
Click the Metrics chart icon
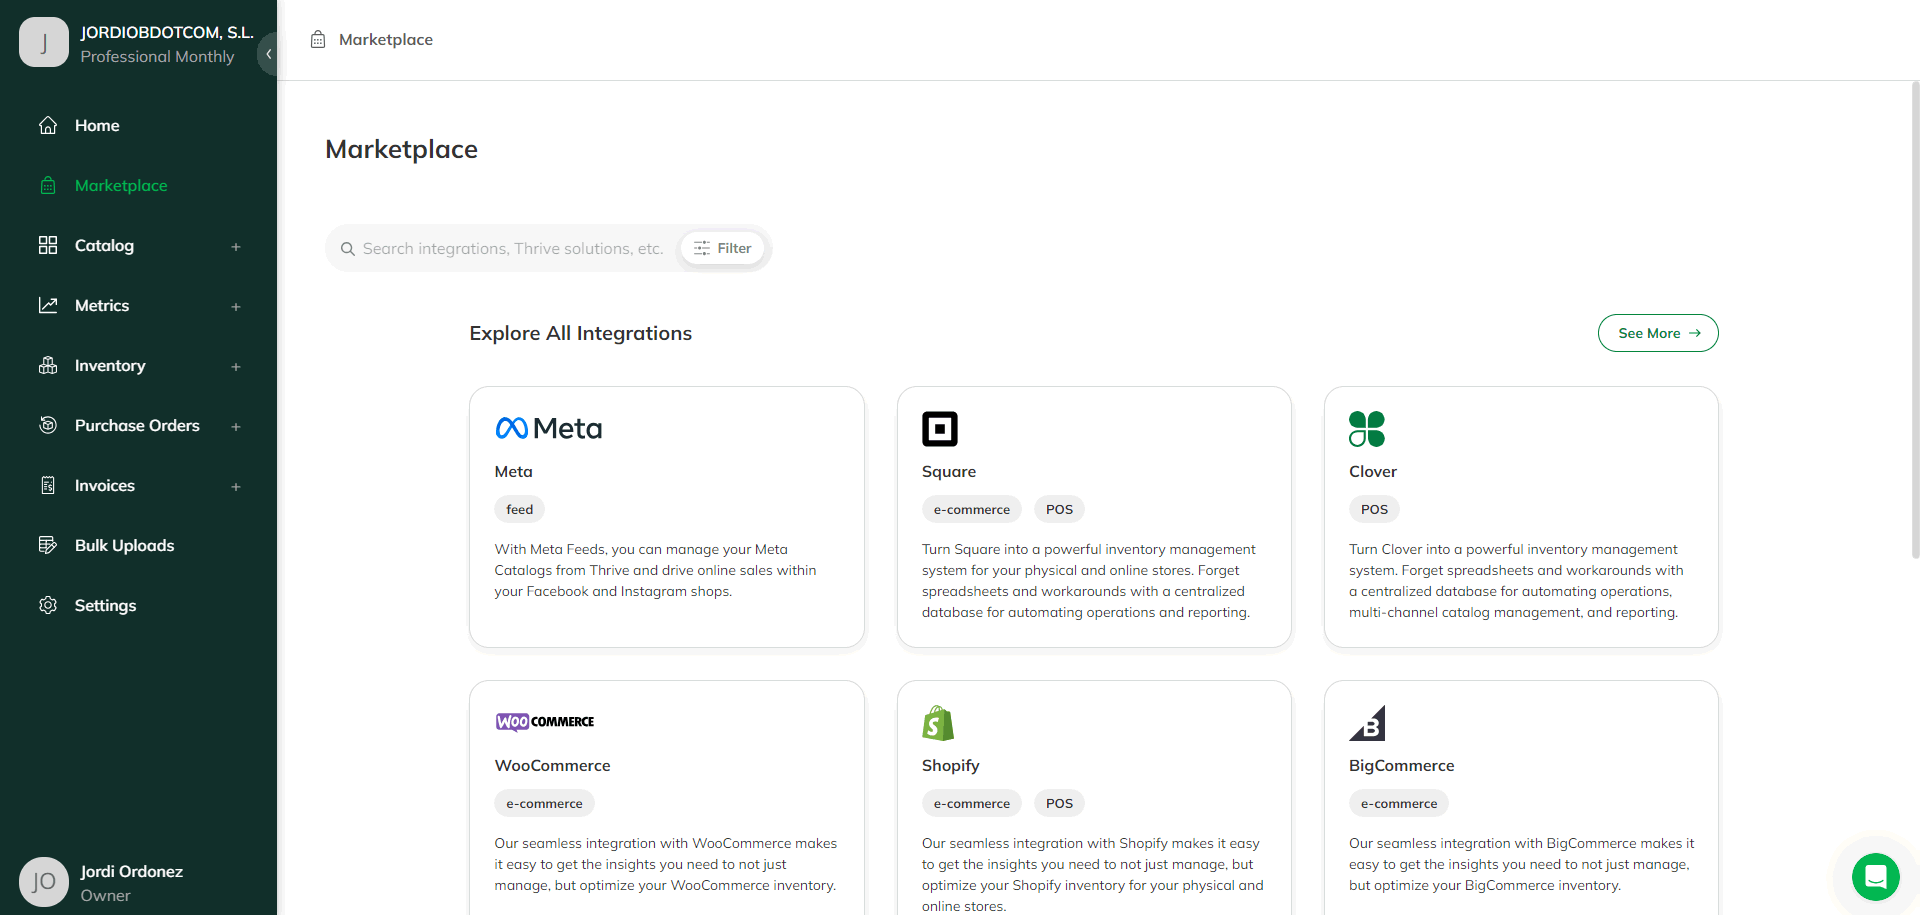[x=48, y=305]
